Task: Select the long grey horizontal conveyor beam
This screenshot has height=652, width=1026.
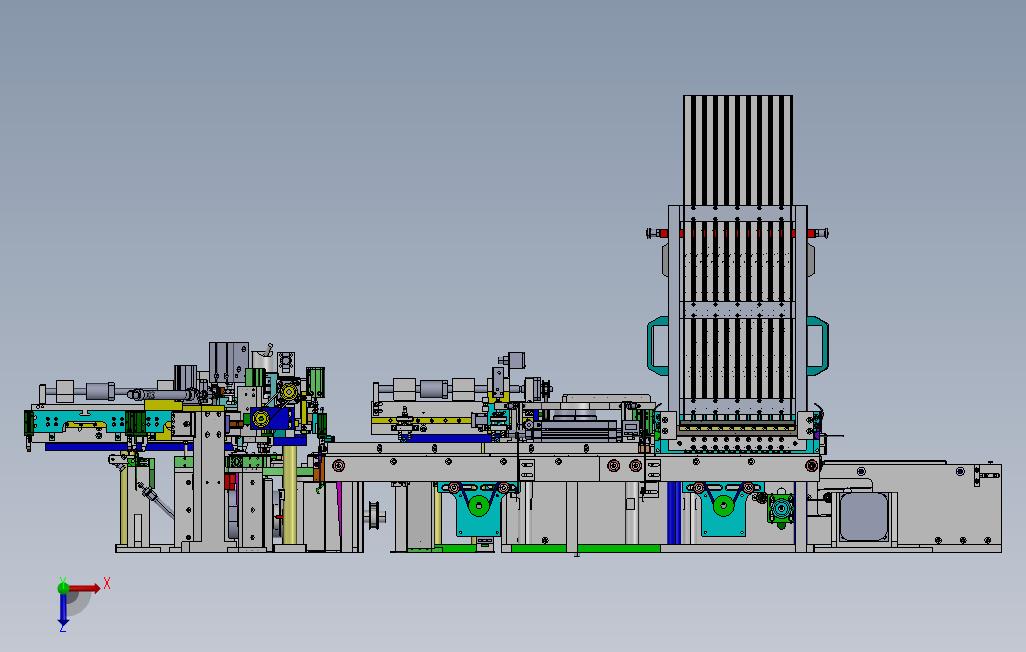Action: coord(571,469)
